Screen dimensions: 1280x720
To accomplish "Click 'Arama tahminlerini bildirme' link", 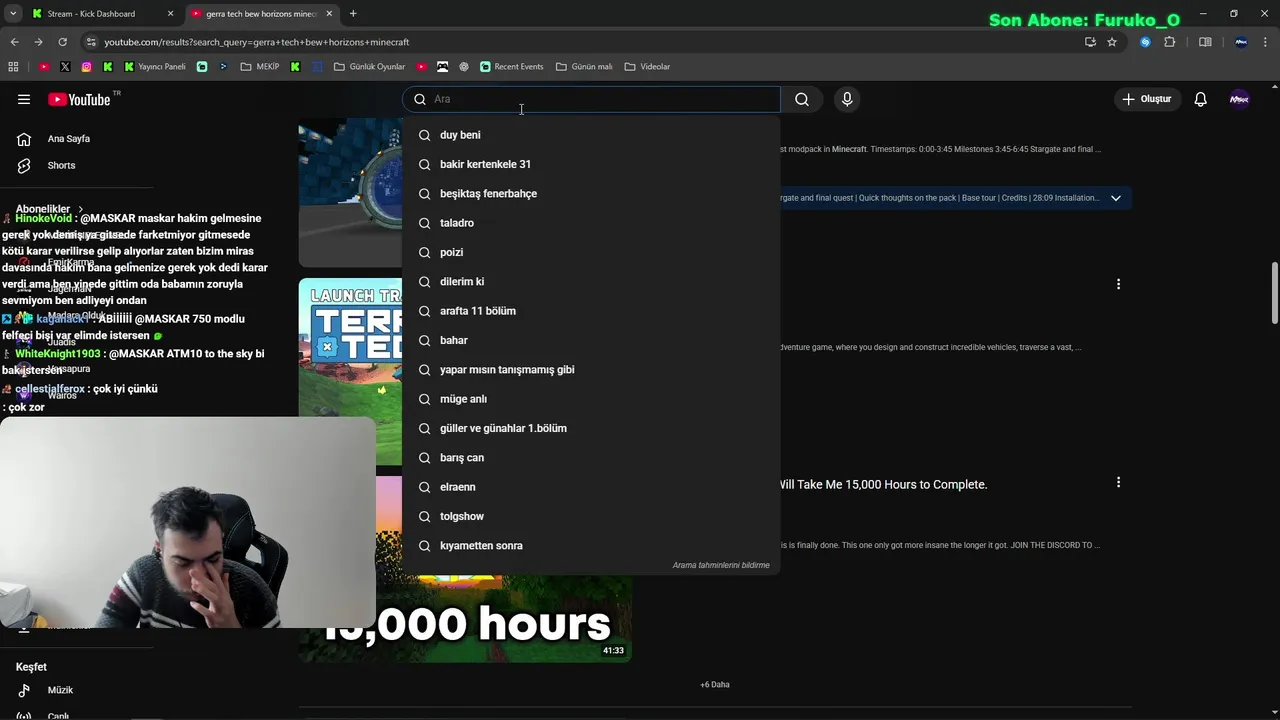I will pos(720,565).
